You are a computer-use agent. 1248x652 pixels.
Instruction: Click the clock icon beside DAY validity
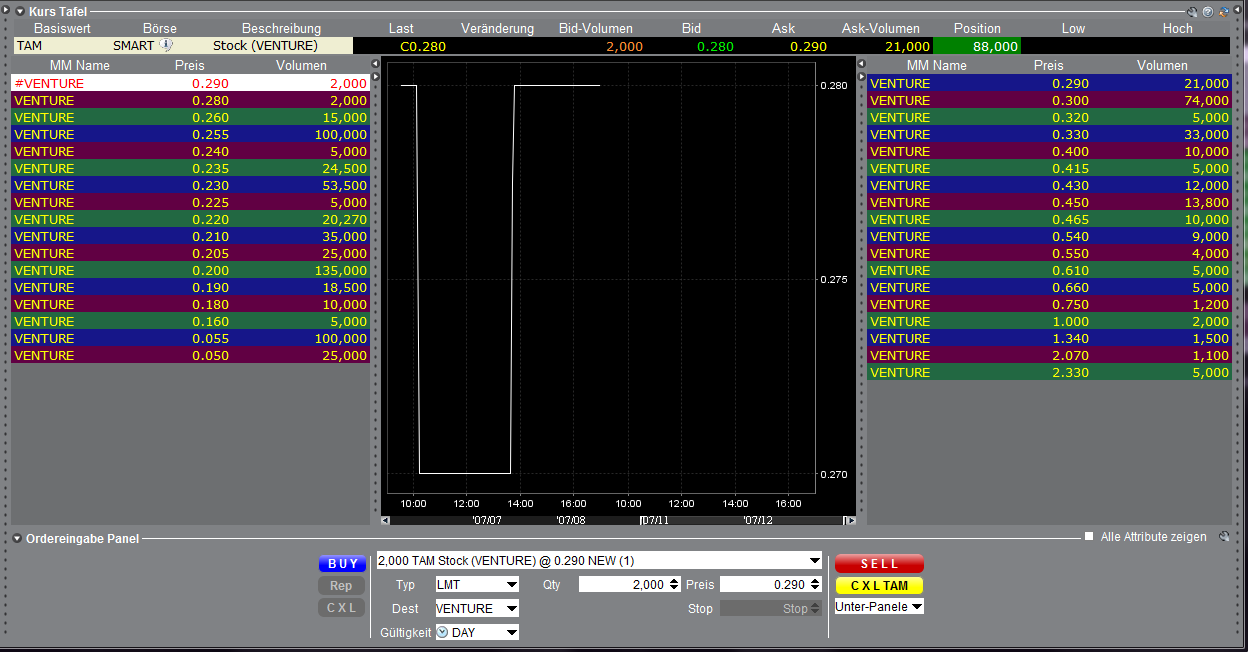(442, 632)
